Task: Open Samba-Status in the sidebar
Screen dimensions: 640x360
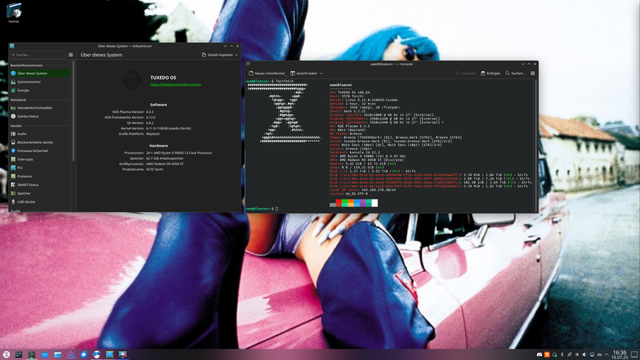Action: 40,117
